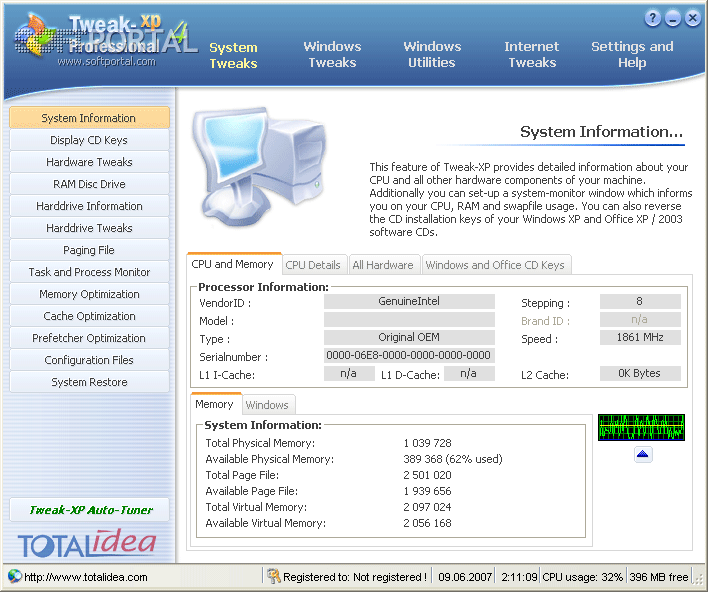Open System Restore
Viewport: 708px width, 592px height.
tap(89, 382)
